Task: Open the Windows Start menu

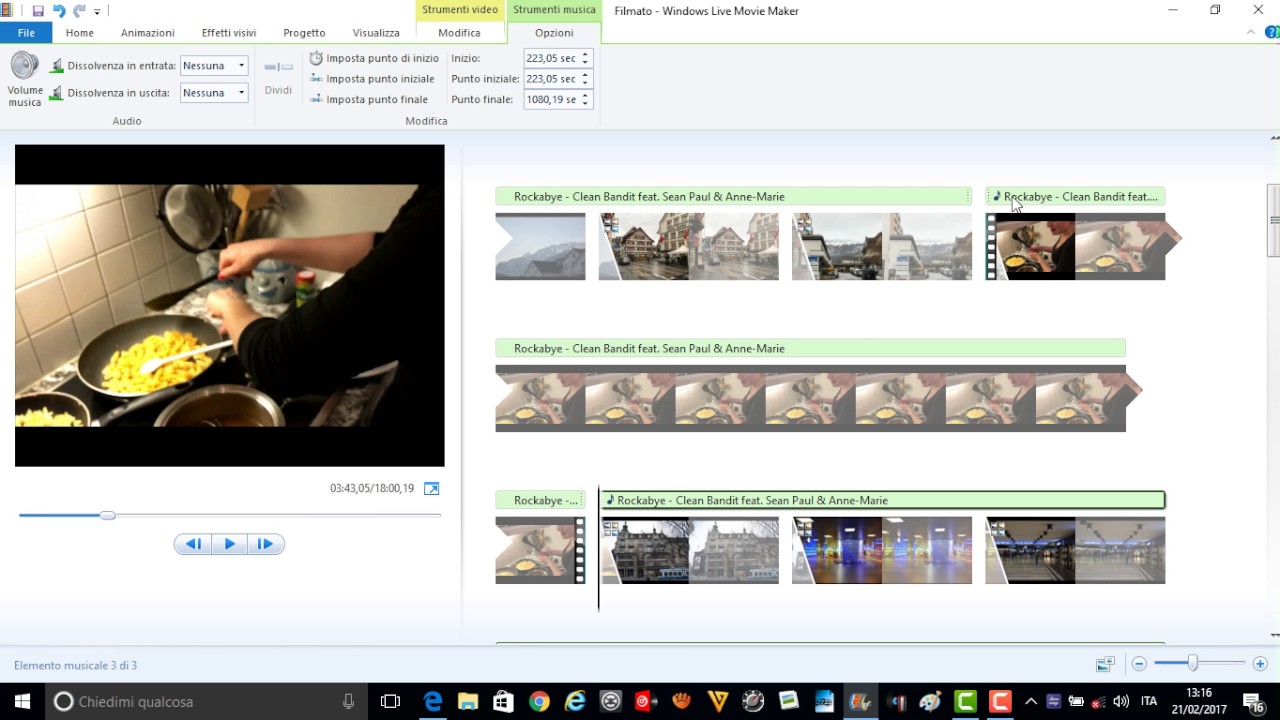Action: tap(22, 701)
